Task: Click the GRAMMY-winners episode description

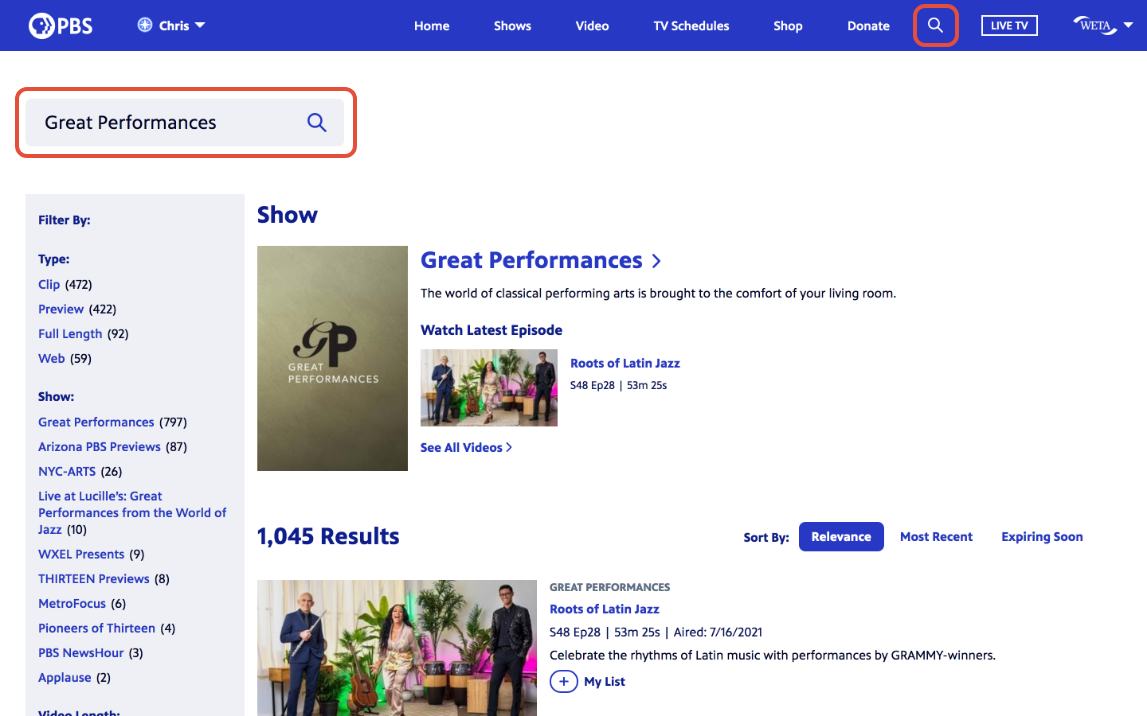Action: coord(772,655)
